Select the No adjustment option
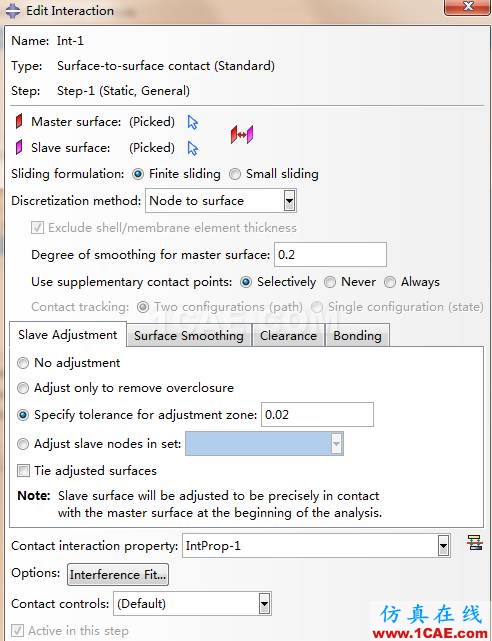The width and height of the screenshot is (492, 641). [23, 363]
